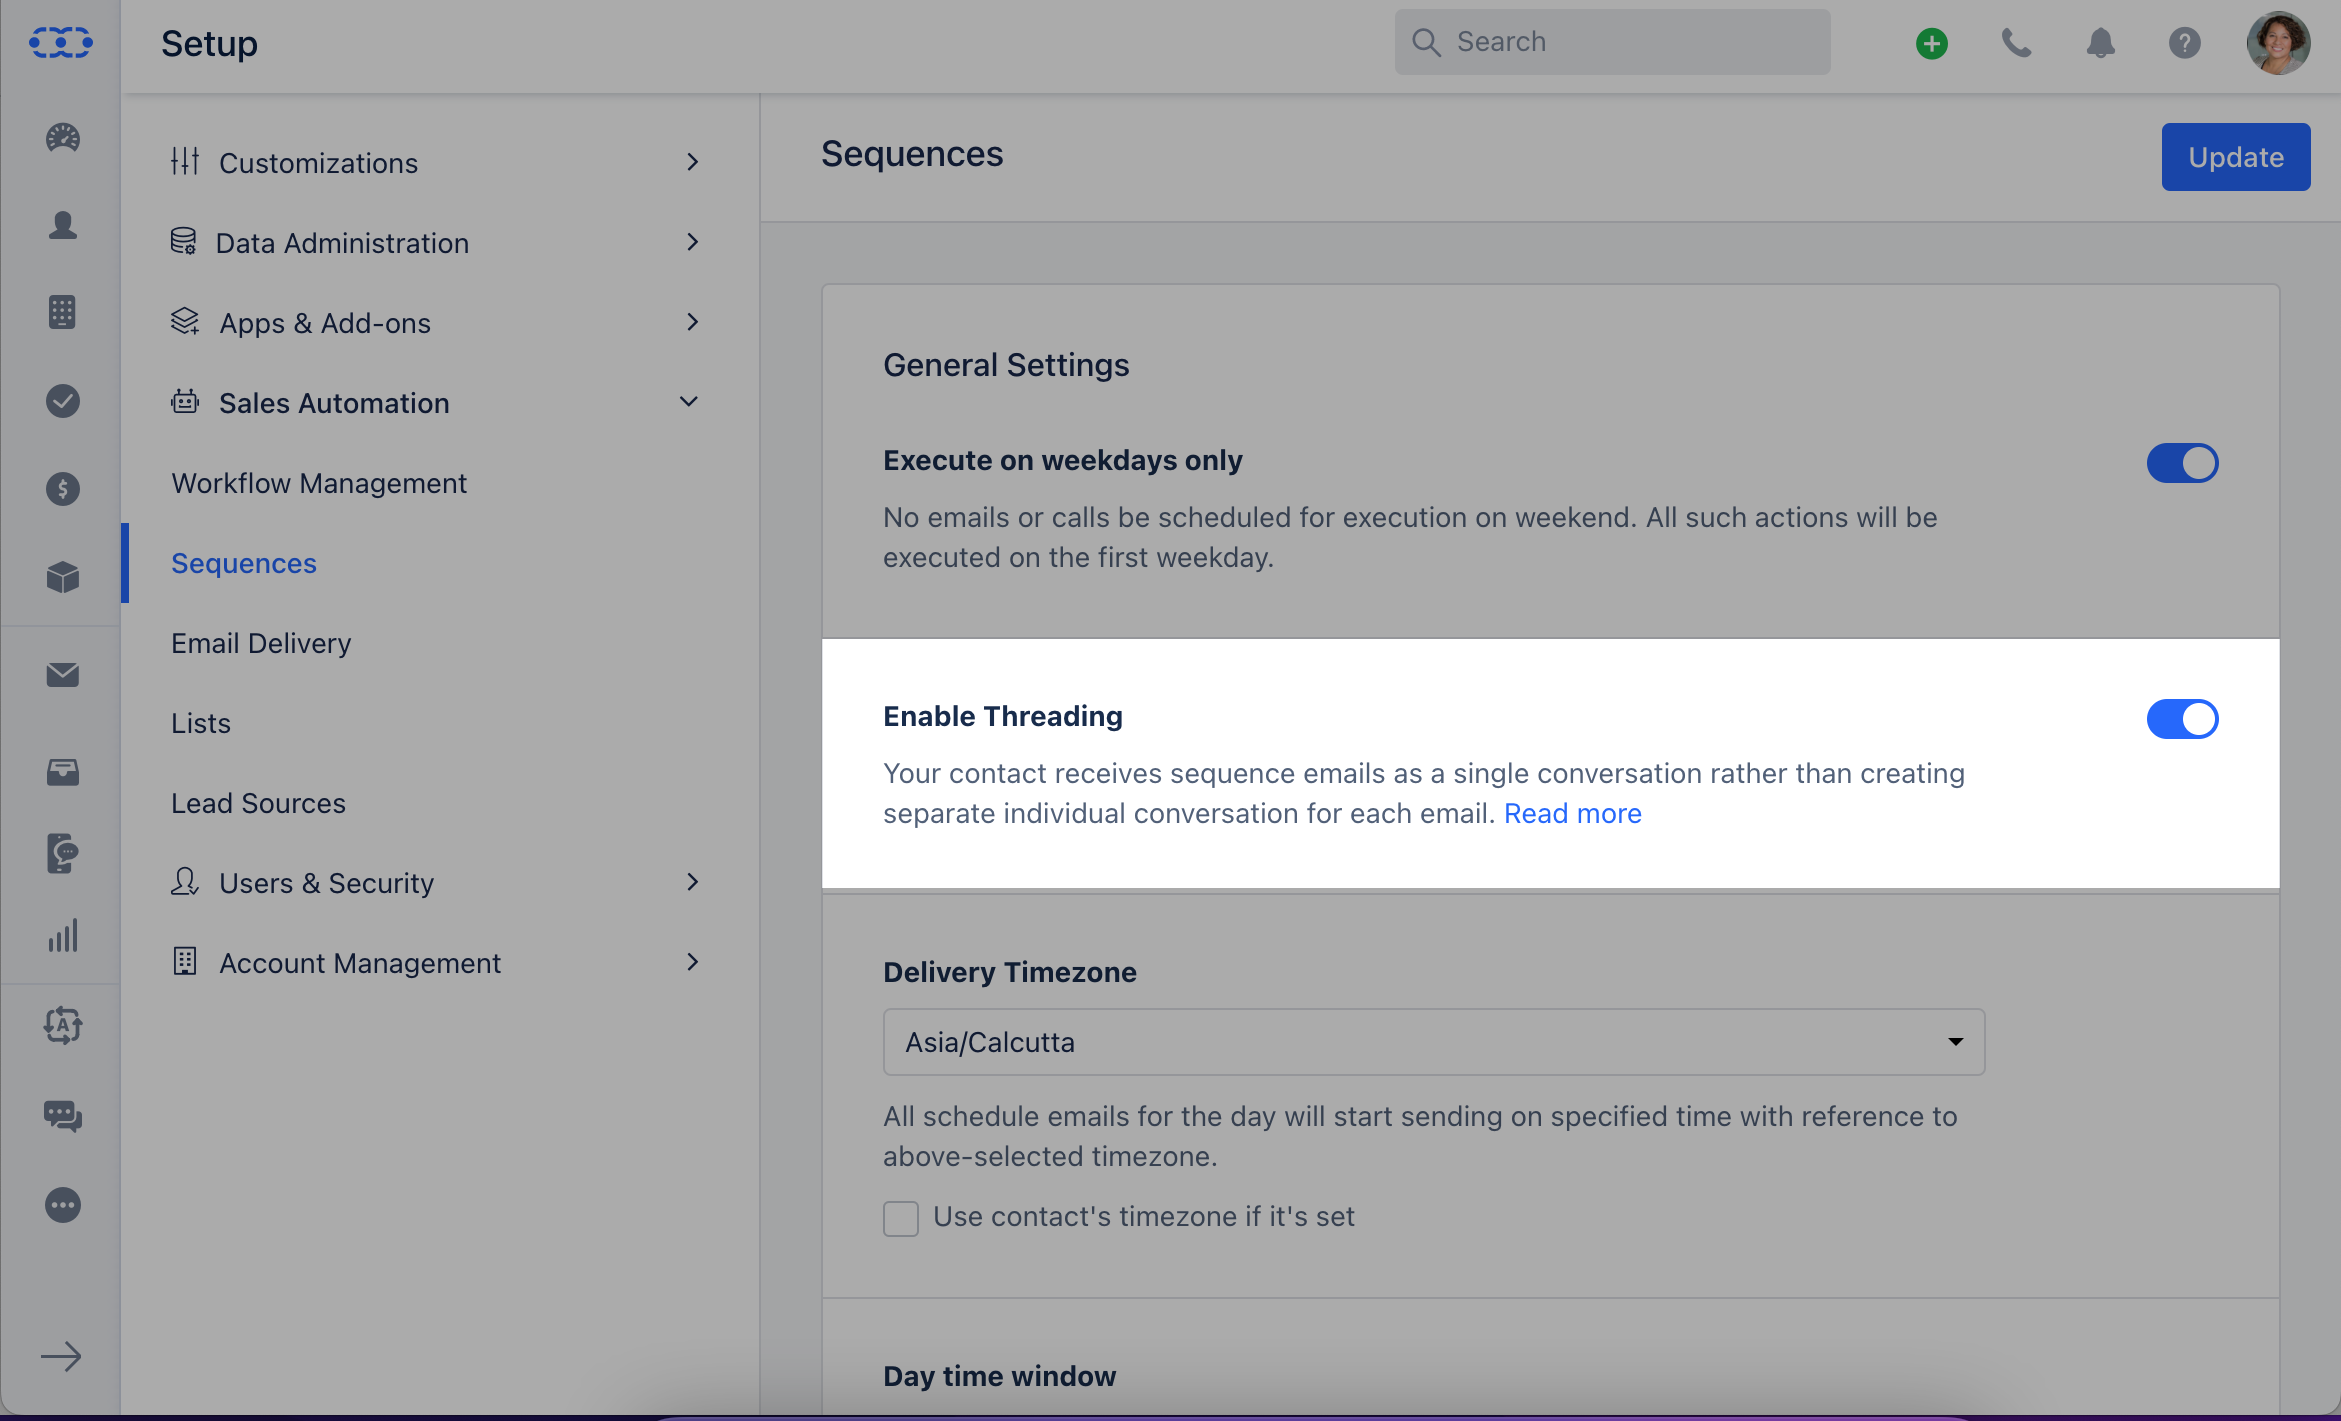
Task: Open the automation A icon in sidebar
Action: 62,1025
